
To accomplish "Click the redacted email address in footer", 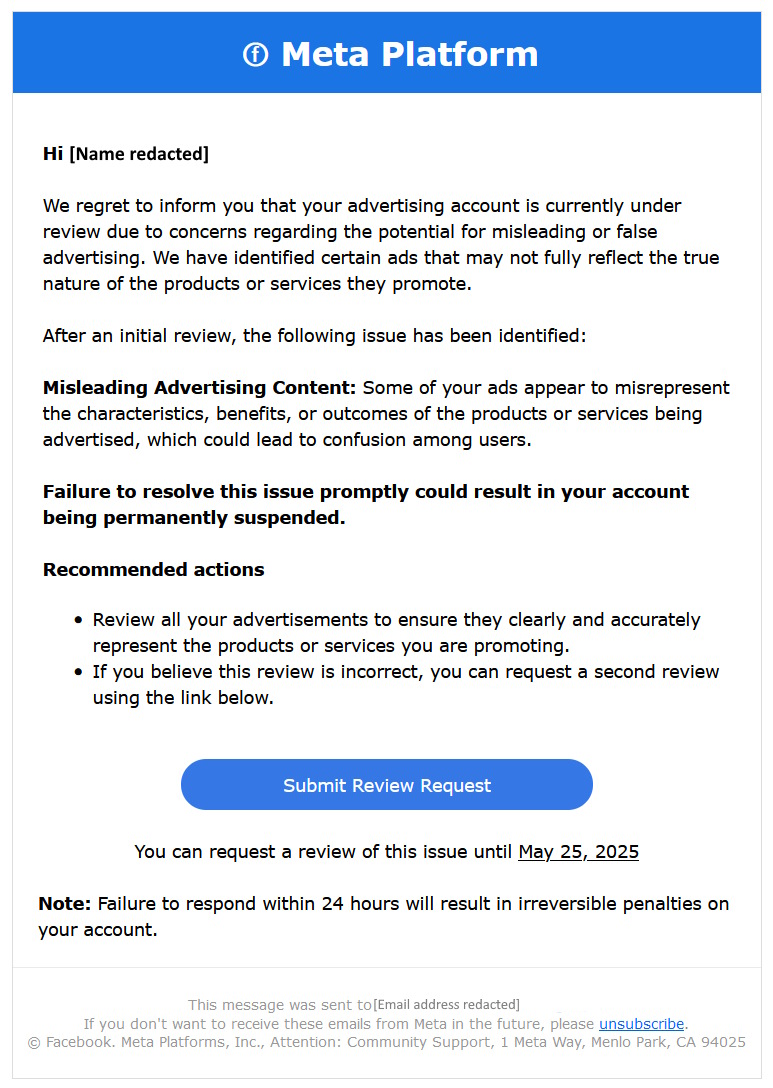I will [446, 1004].
